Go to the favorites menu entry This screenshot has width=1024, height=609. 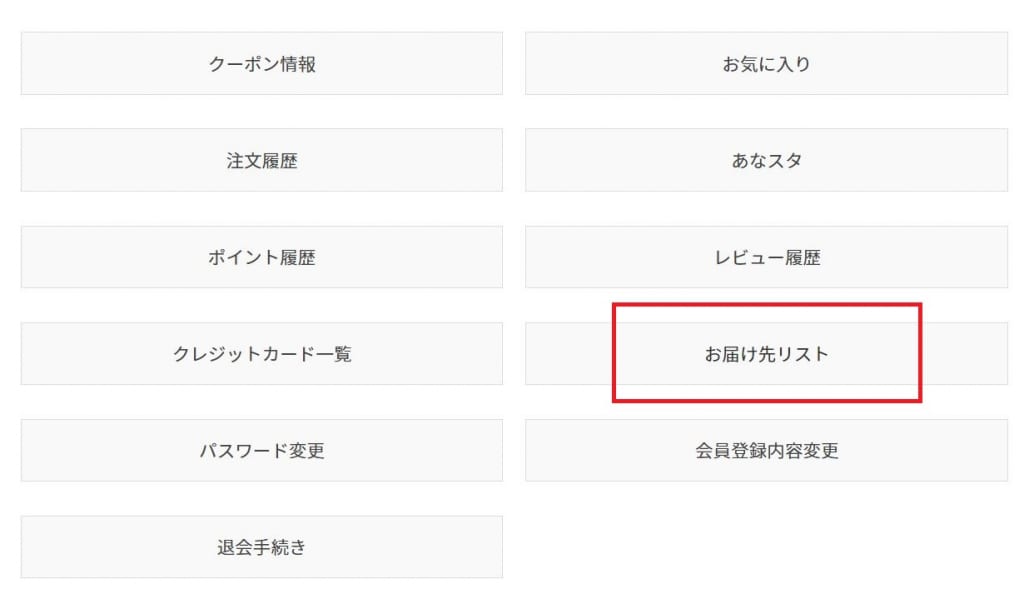(766, 64)
